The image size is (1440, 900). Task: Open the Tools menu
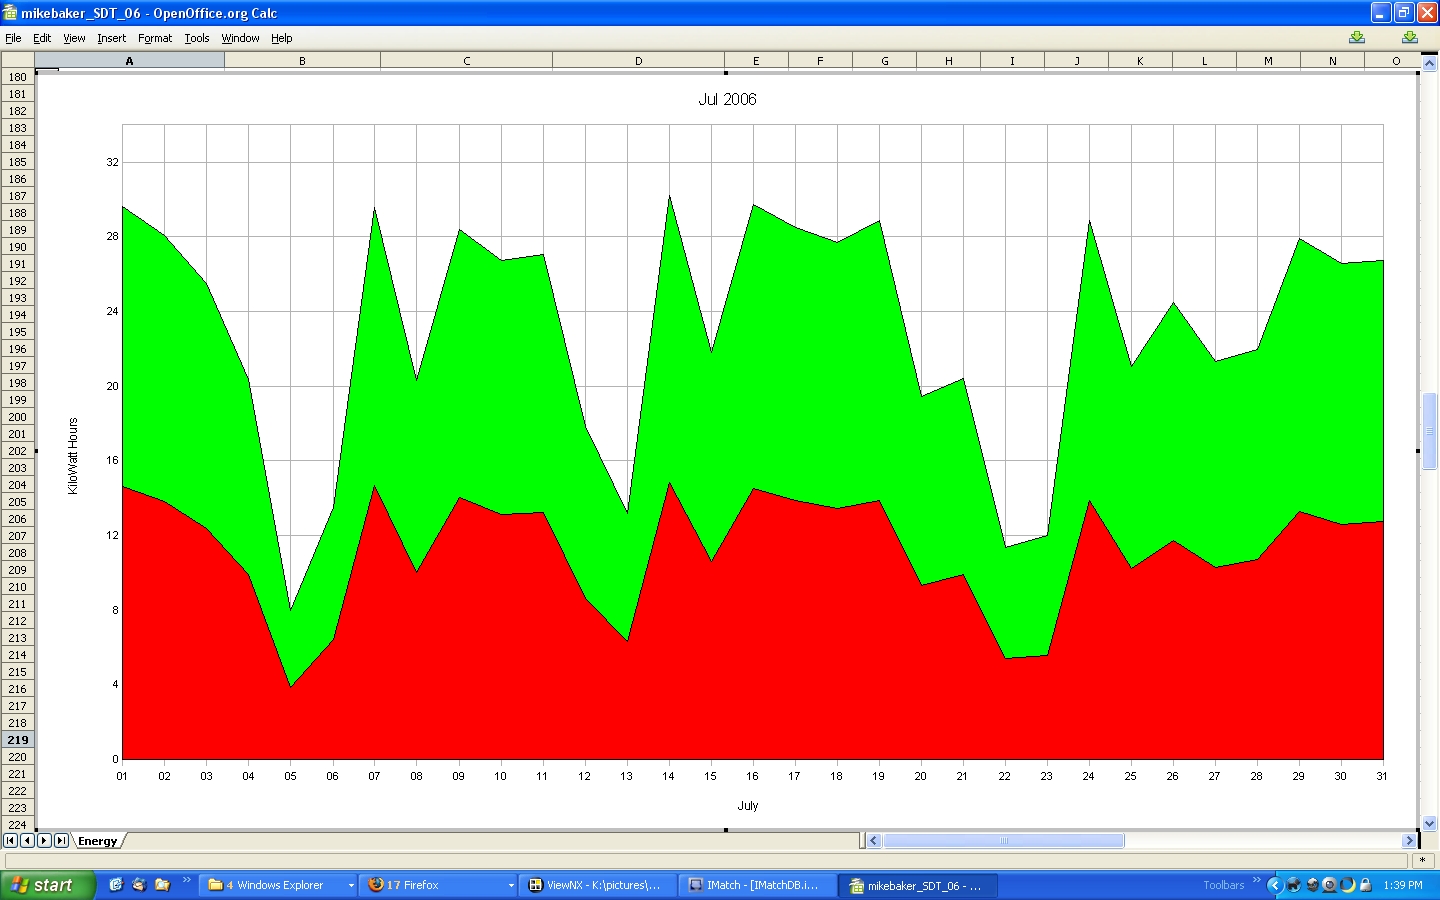197,38
